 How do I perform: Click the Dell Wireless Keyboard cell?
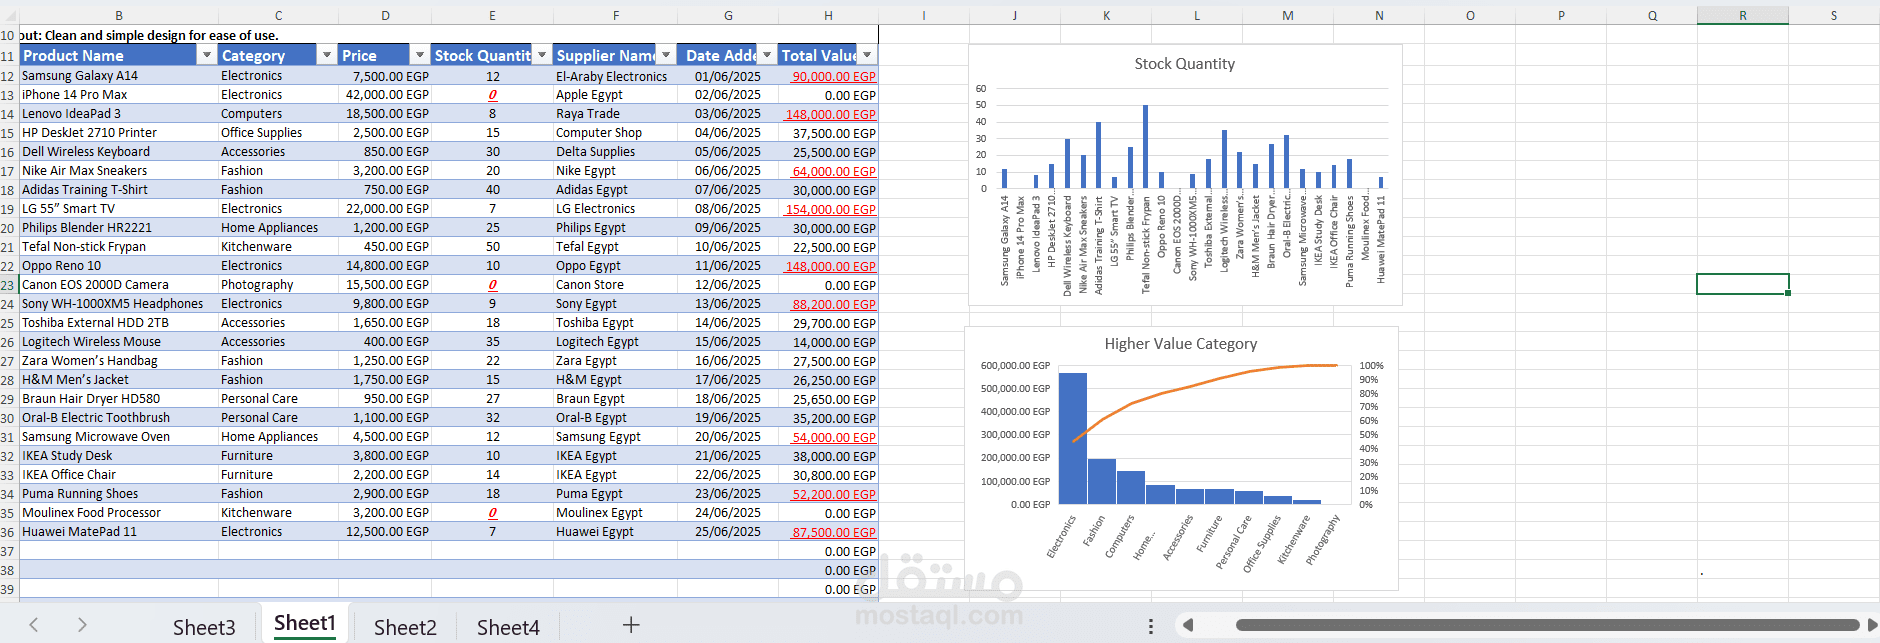119,152
